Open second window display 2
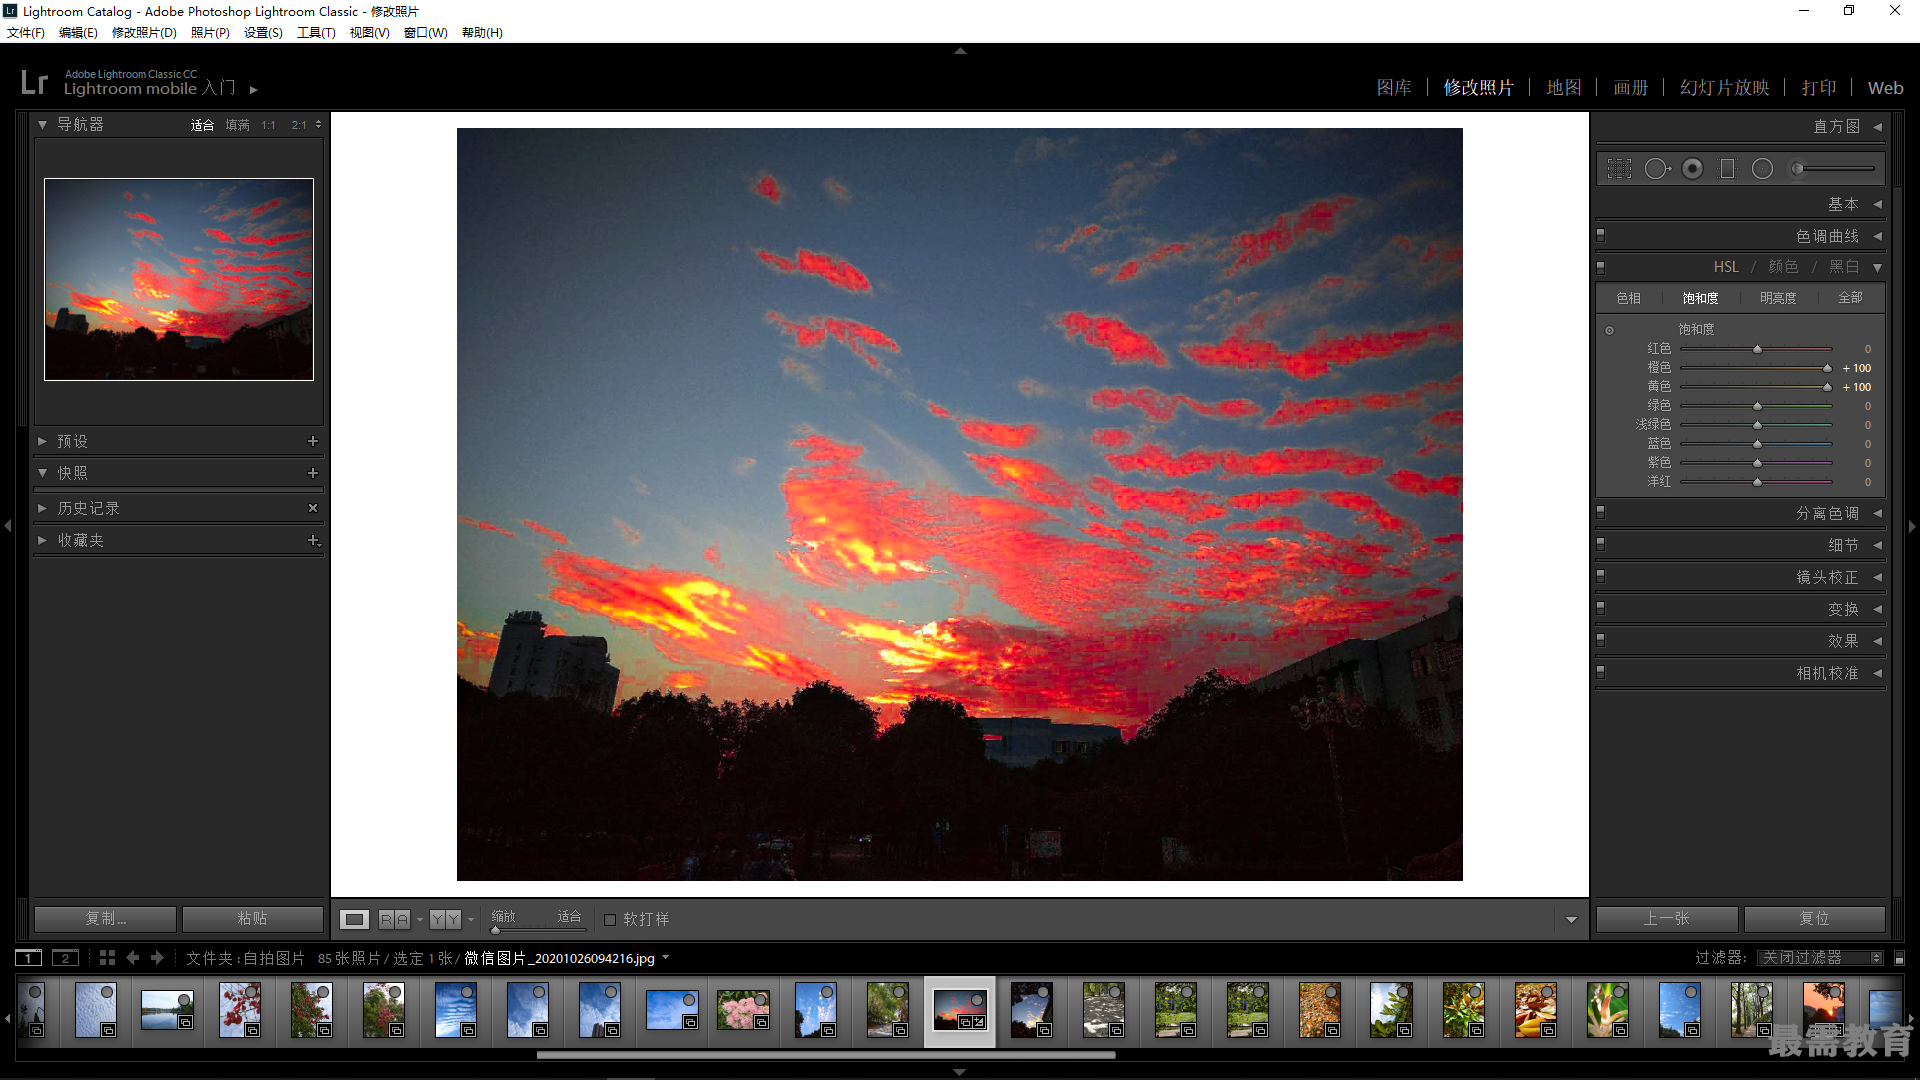Viewport: 1920px width, 1080px height. [x=65, y=958]
